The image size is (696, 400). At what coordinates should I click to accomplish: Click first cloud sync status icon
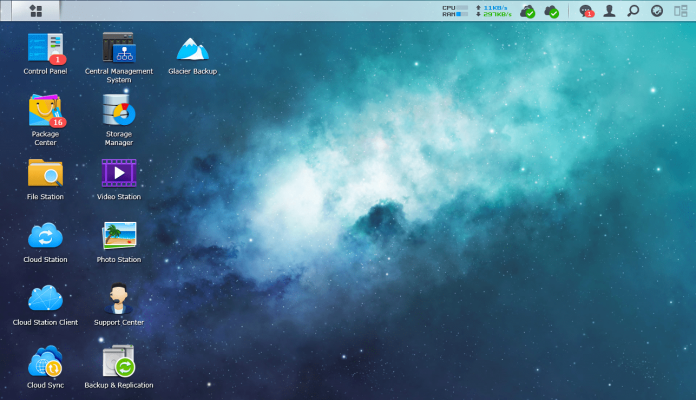(x=527, y=11)
